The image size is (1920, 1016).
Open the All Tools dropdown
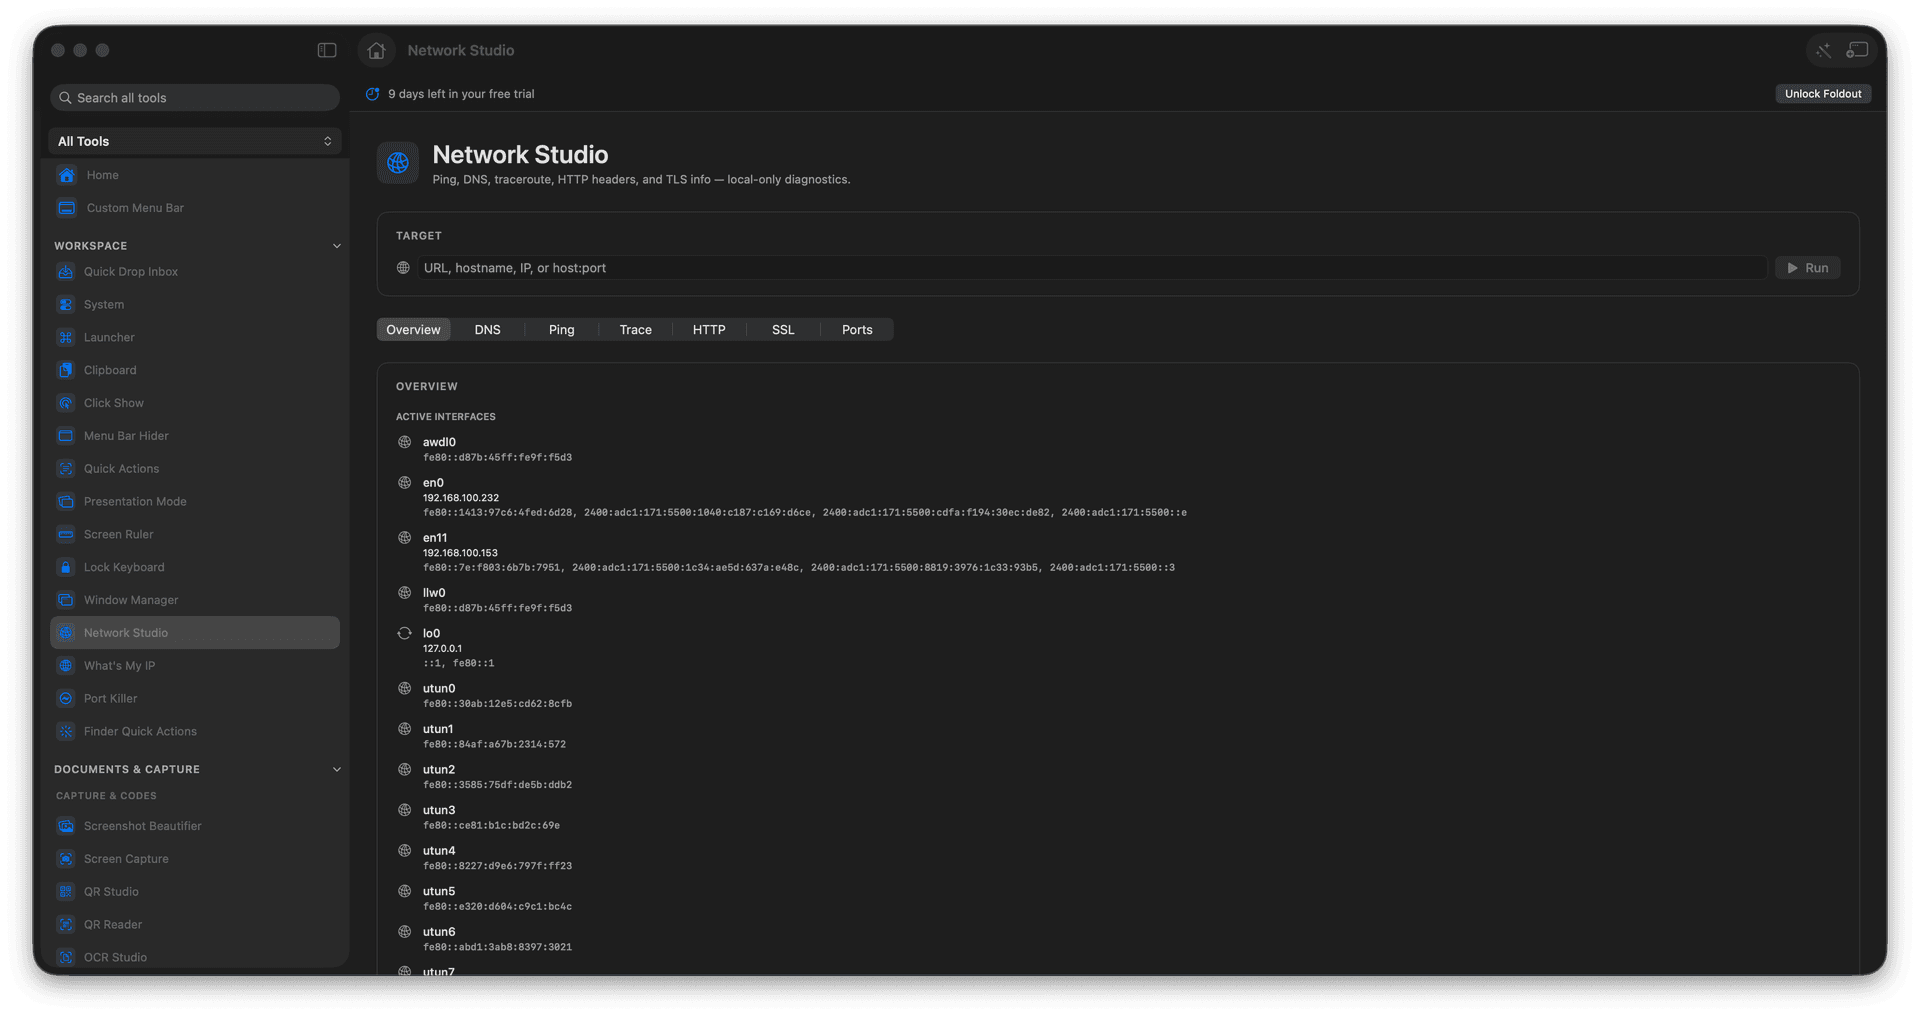tap(195, 141)
